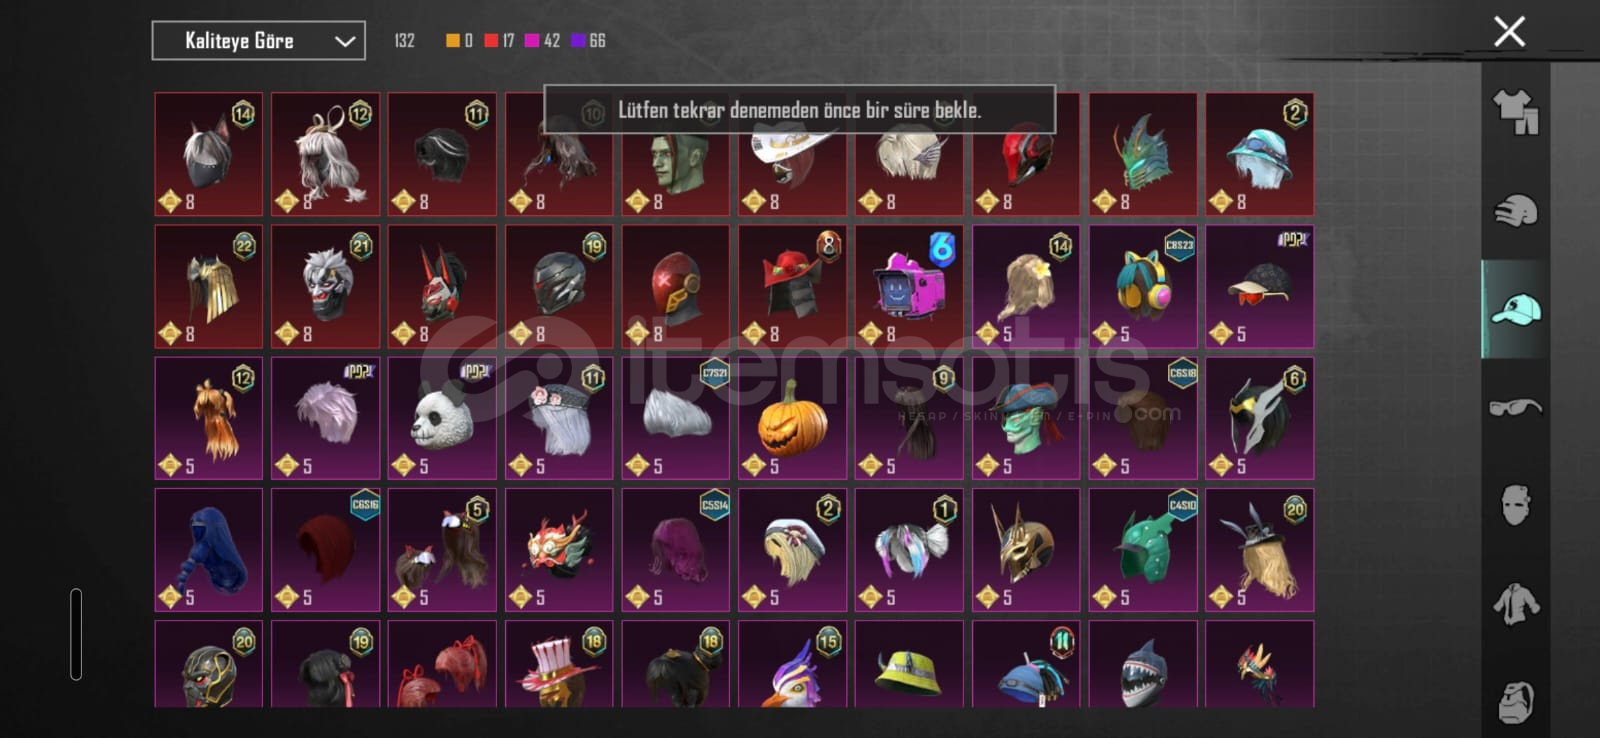Filter by the pink quality count 42
The height and width of the screenshot is (738, 1600).
(x=542, y=41)
